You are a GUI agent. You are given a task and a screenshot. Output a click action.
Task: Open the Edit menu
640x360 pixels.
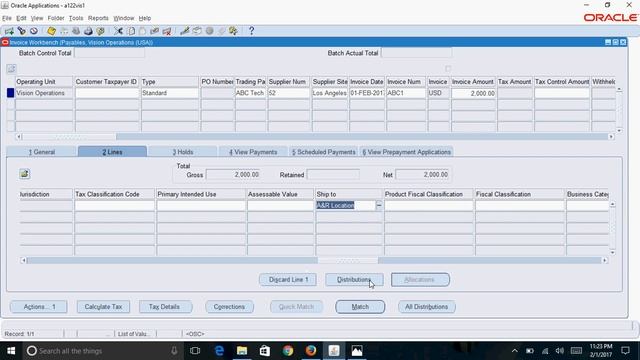pyautogui.click(x=21, y=18)
